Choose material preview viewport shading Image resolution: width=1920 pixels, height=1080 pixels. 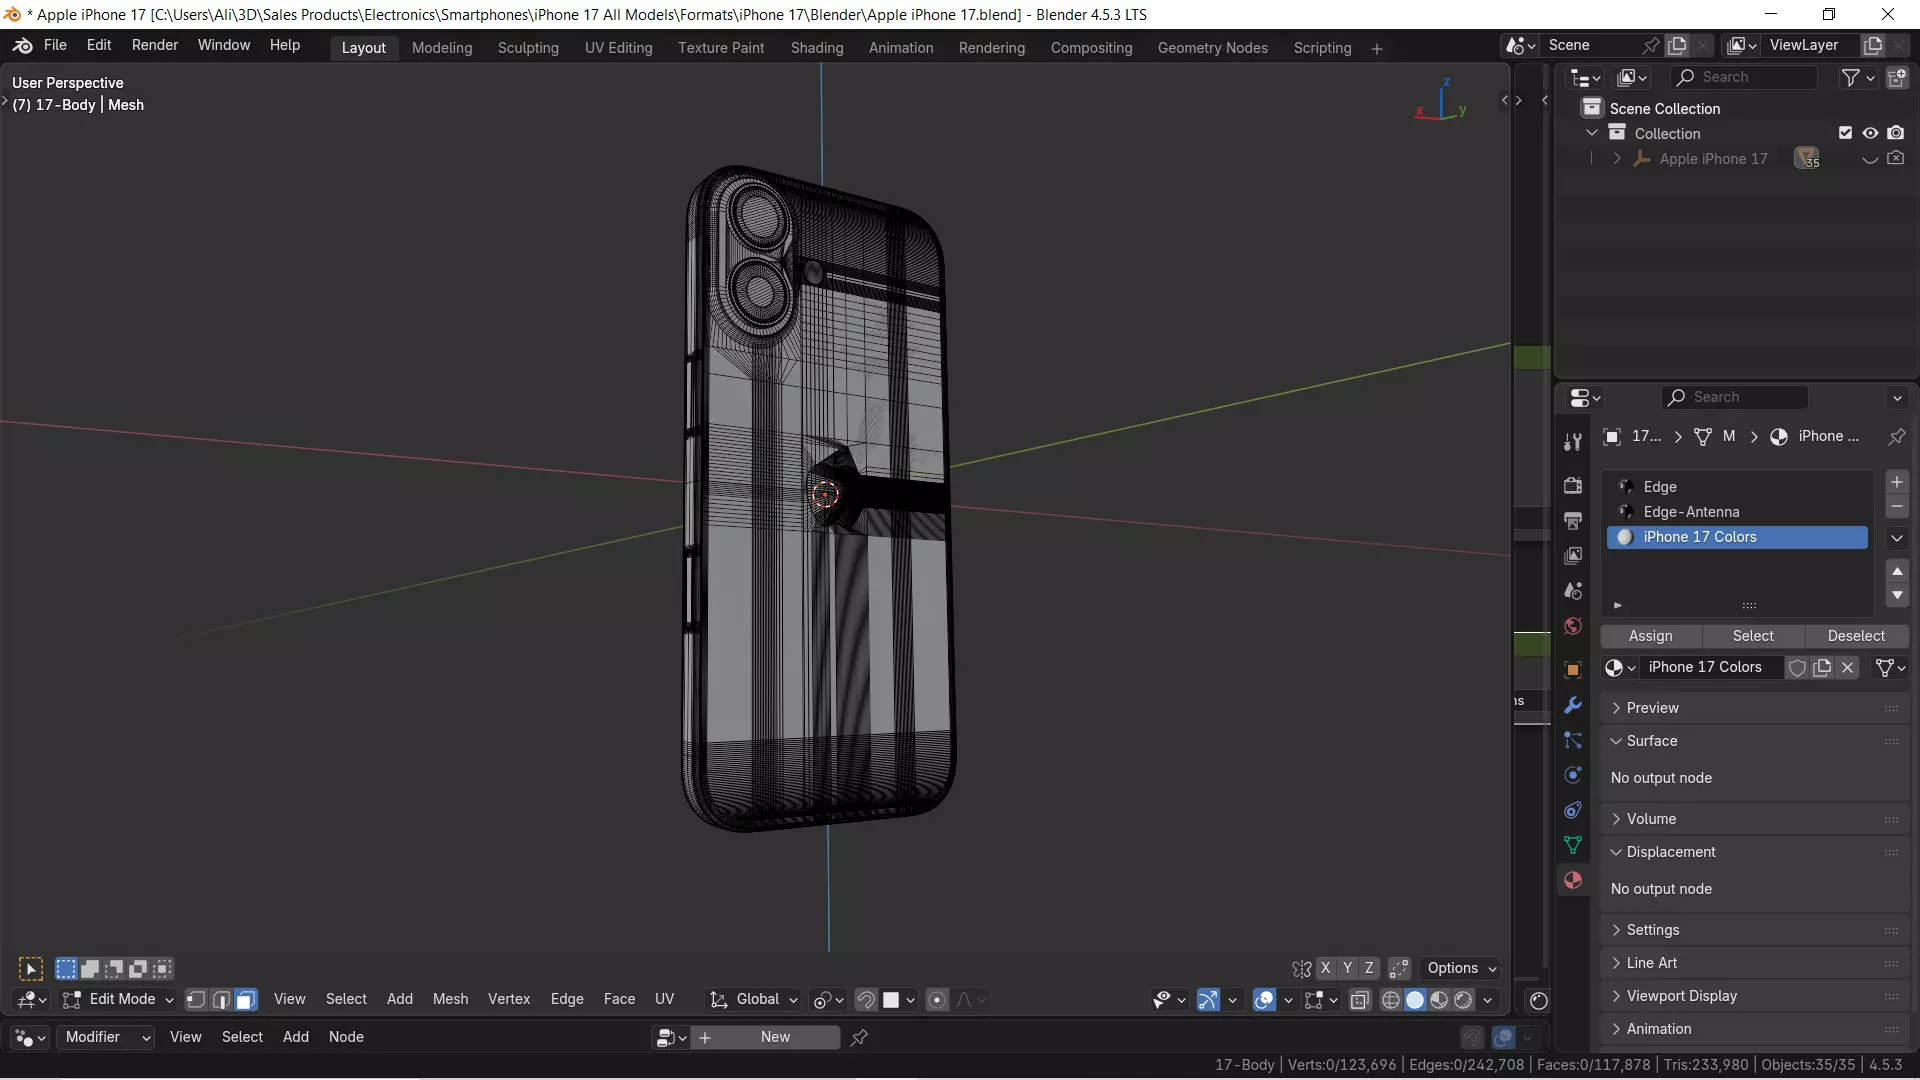tap(1439, 1000)
